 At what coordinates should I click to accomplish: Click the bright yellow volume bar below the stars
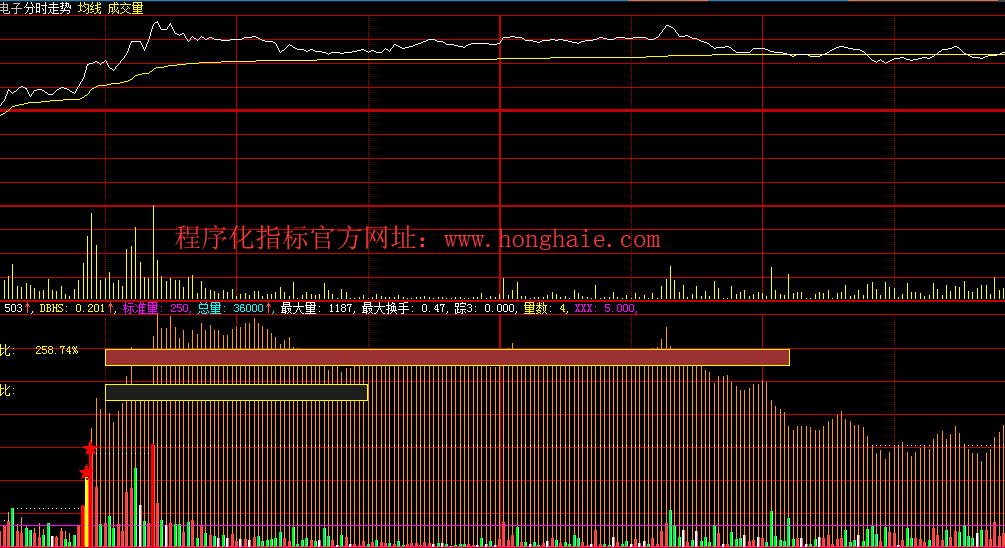[x=87, y=512]
